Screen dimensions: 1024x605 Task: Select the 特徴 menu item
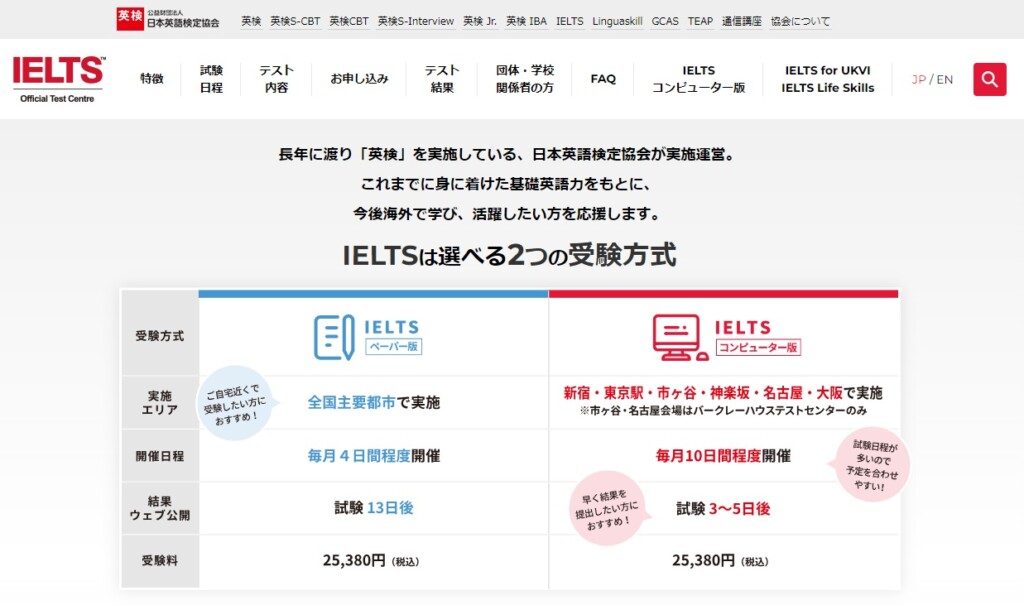(152, 78)
